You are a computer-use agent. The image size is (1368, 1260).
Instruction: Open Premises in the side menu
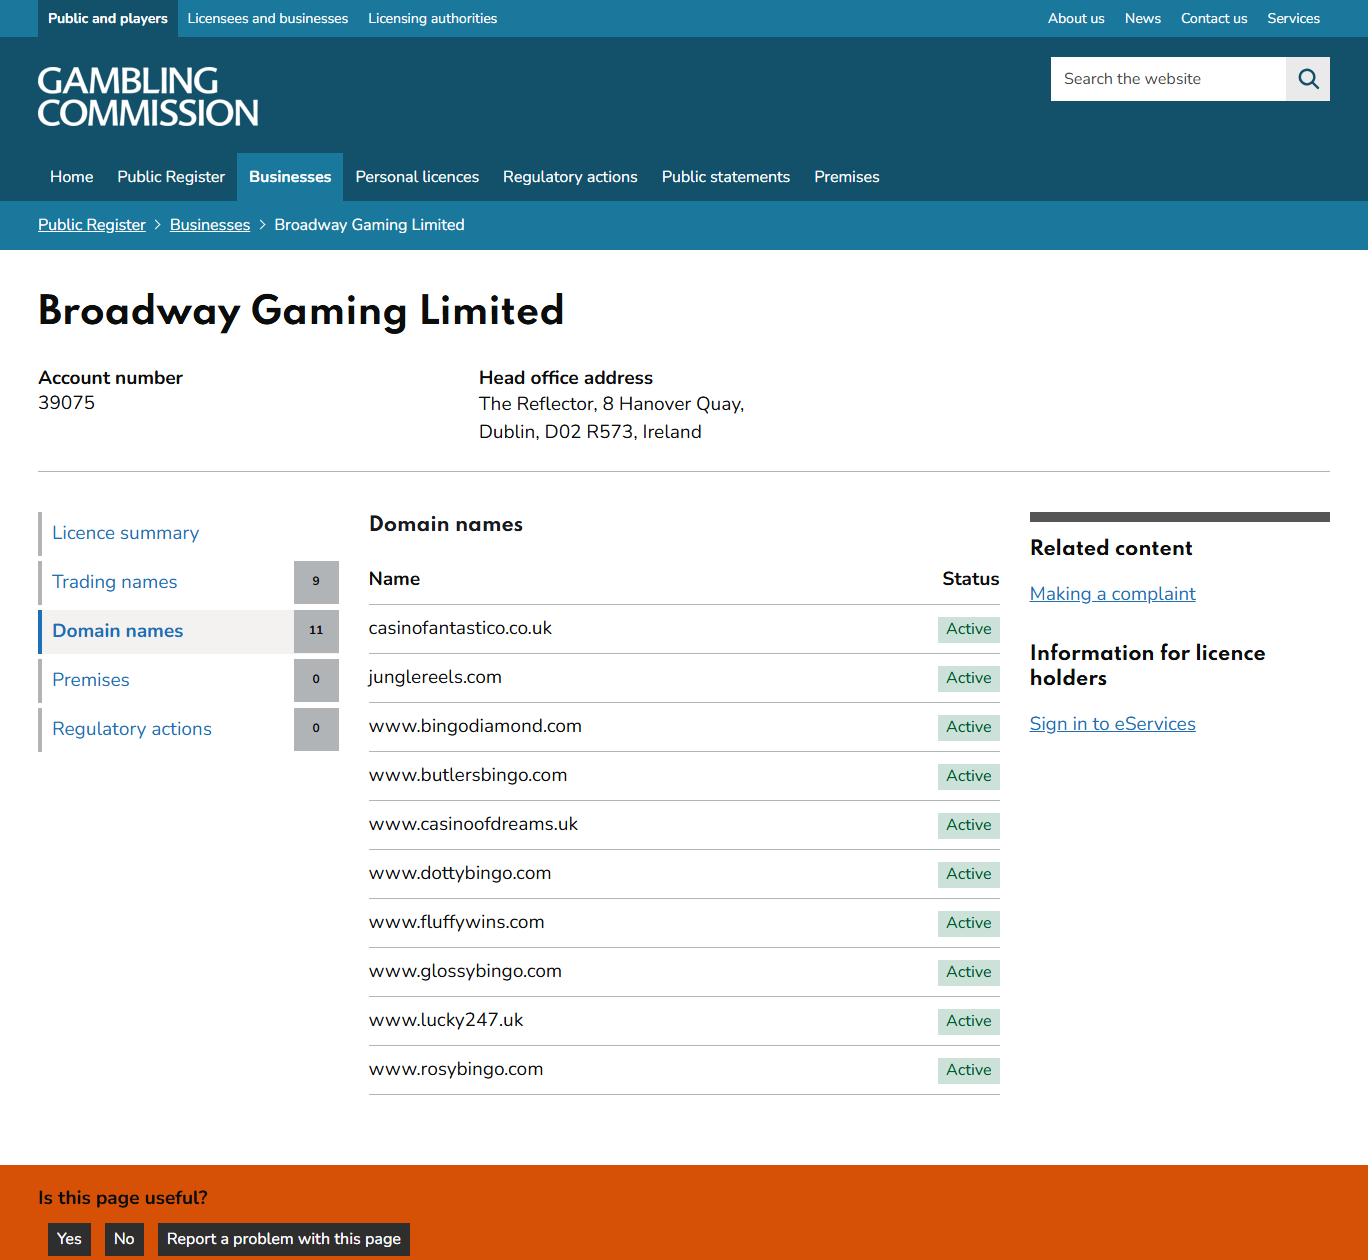pos(189,680)
